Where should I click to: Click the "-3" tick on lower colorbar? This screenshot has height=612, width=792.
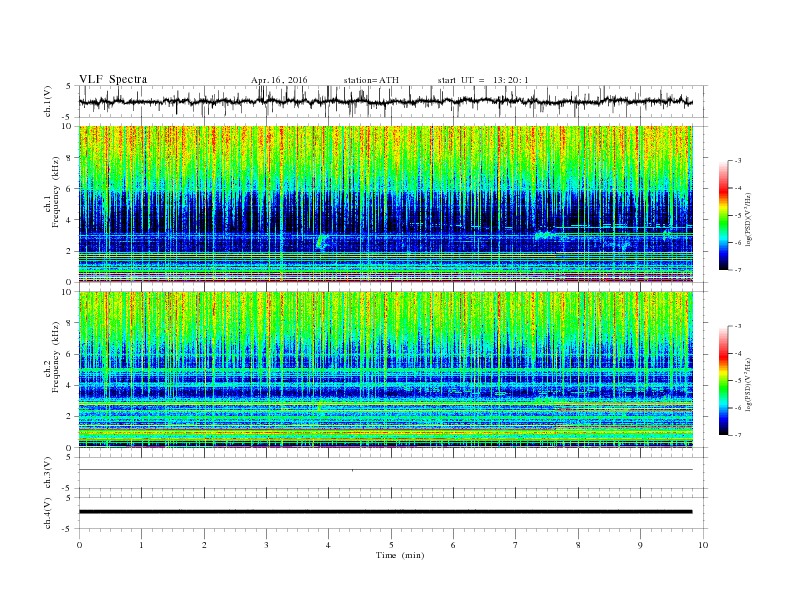[x=738, y=326]
